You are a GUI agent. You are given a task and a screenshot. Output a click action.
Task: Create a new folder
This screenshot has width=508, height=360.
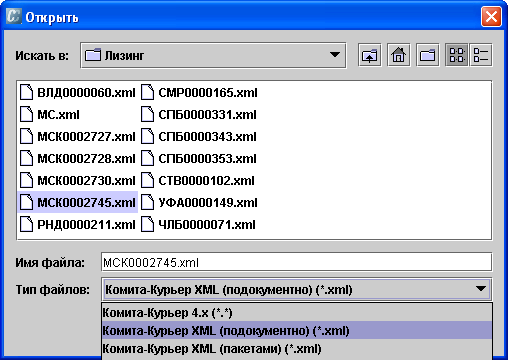coord(428,55)
